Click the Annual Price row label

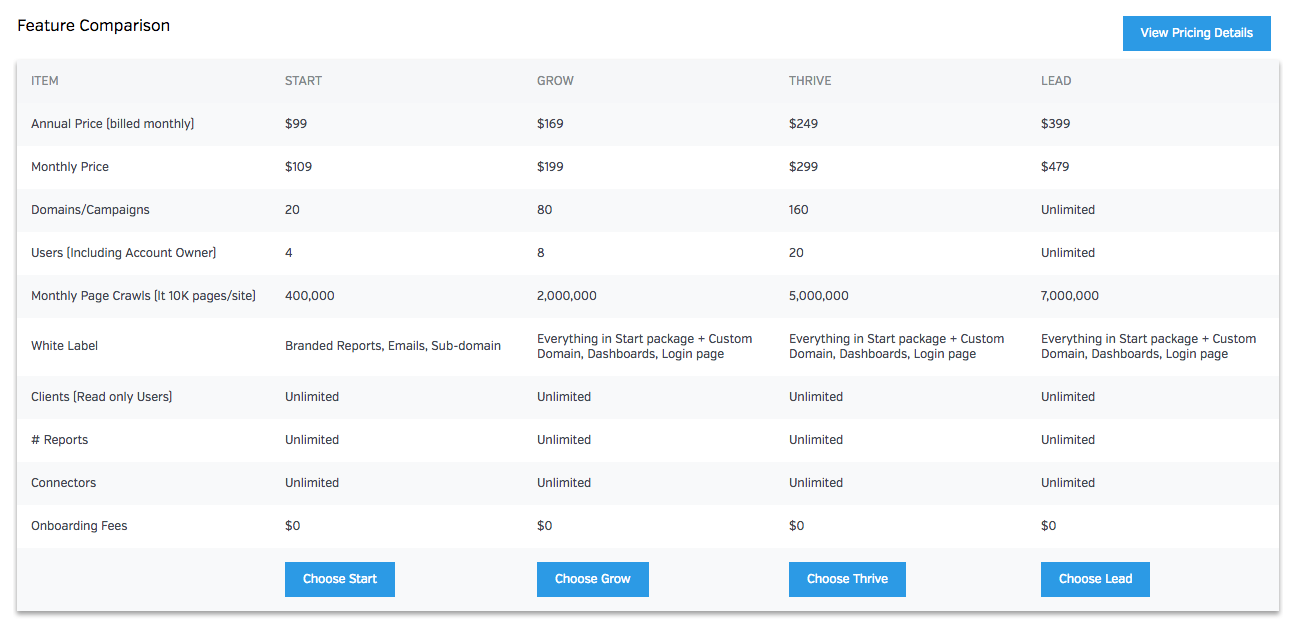[112, 124]
